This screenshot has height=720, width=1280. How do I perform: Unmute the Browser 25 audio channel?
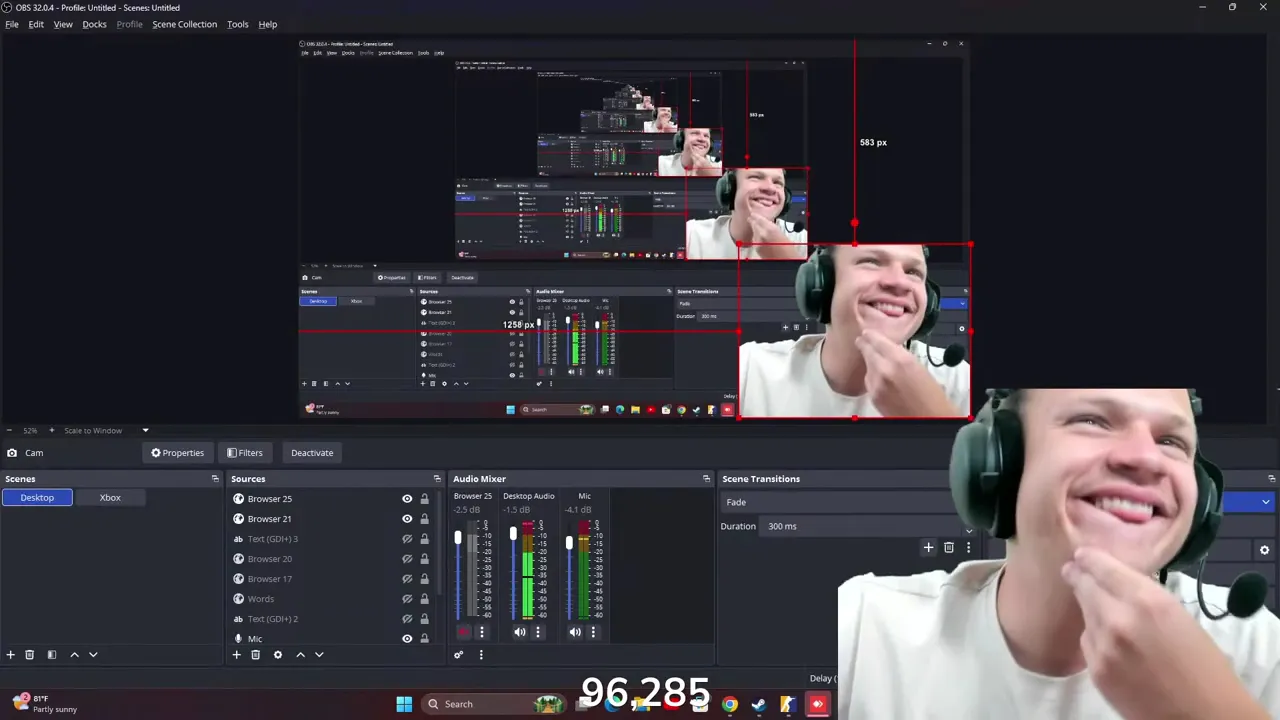[464, 632]
